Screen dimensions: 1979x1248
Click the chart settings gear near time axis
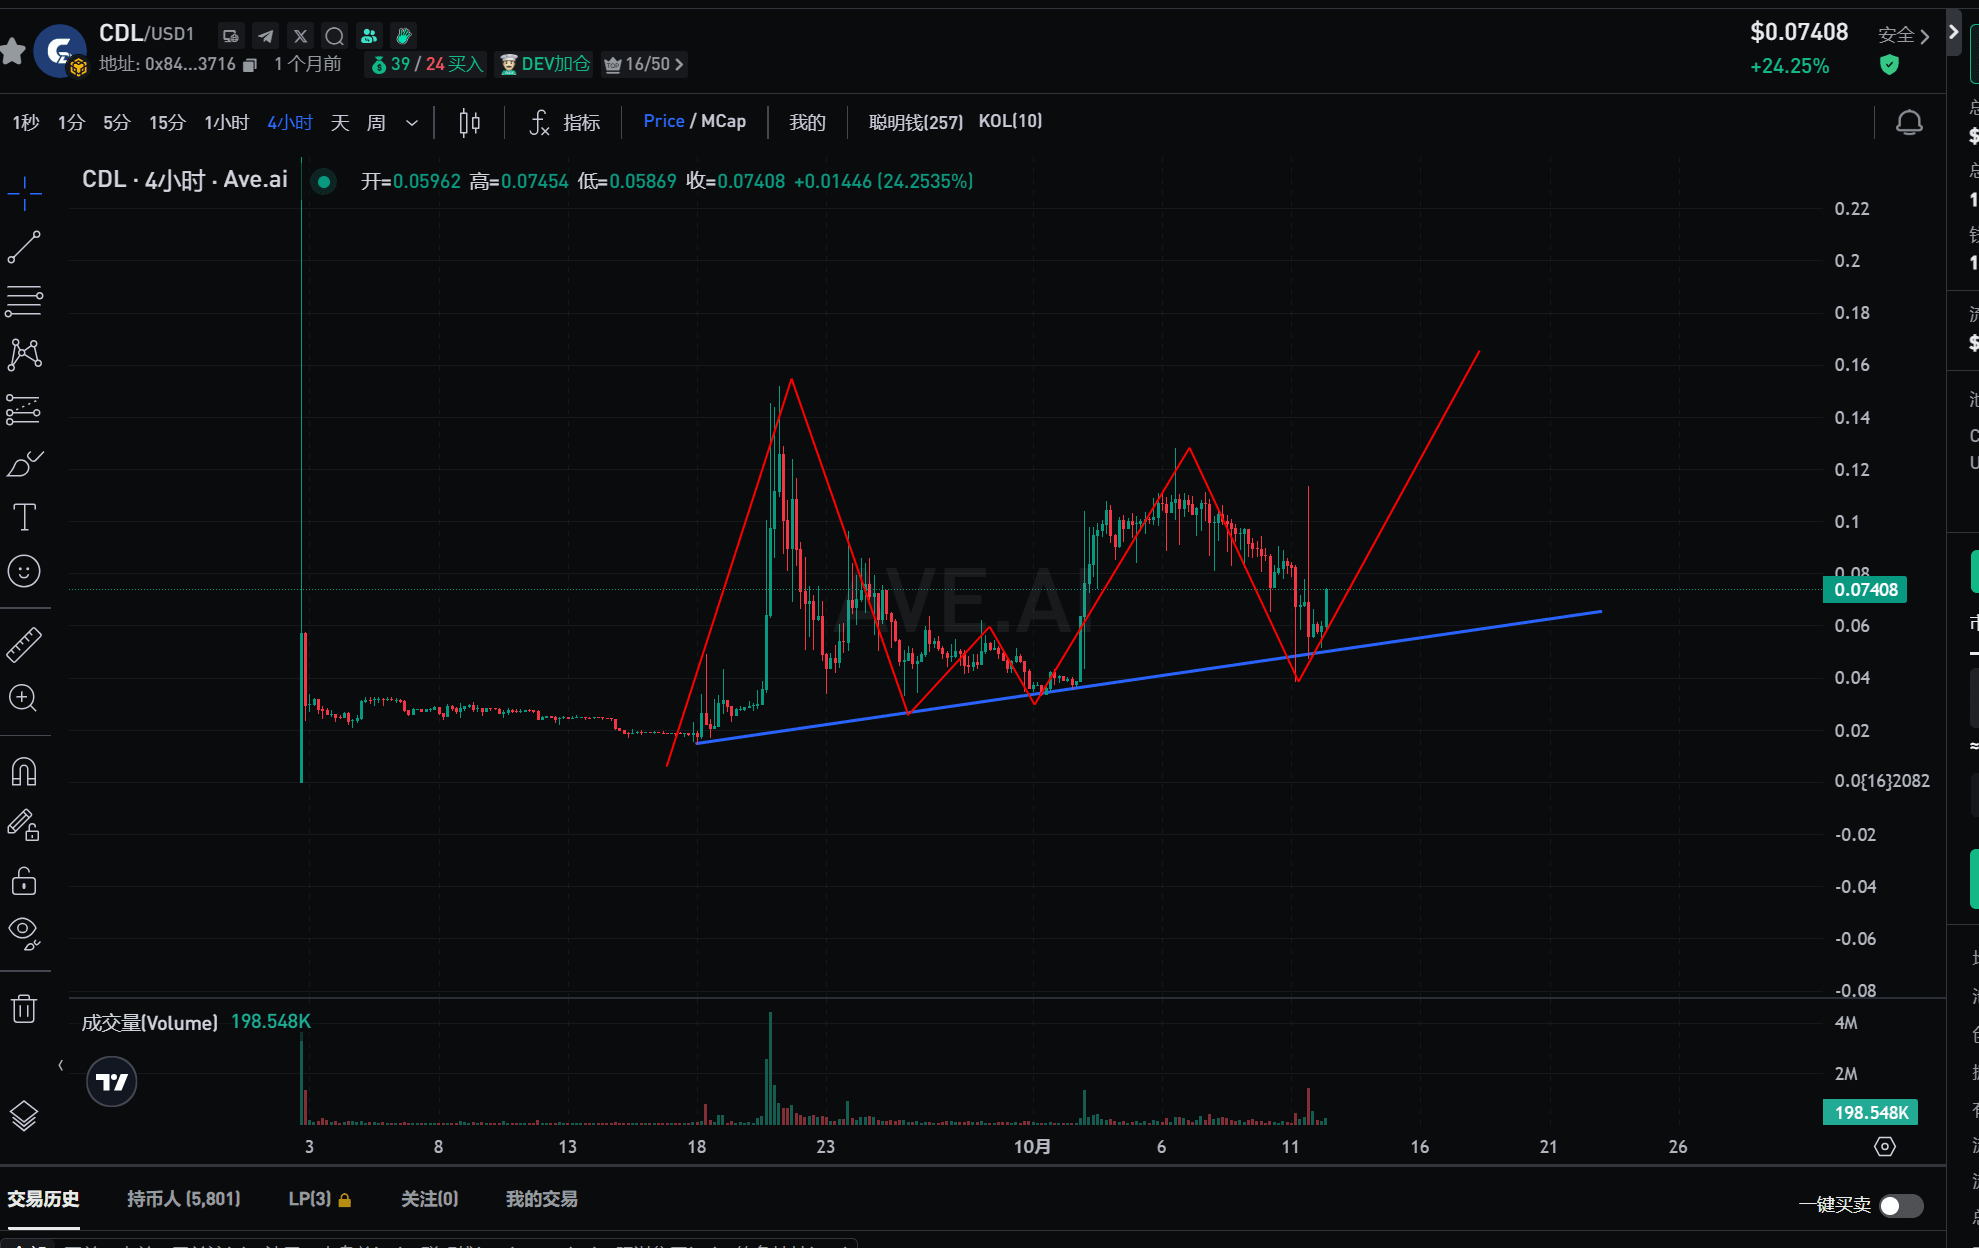[1884, 1146]
